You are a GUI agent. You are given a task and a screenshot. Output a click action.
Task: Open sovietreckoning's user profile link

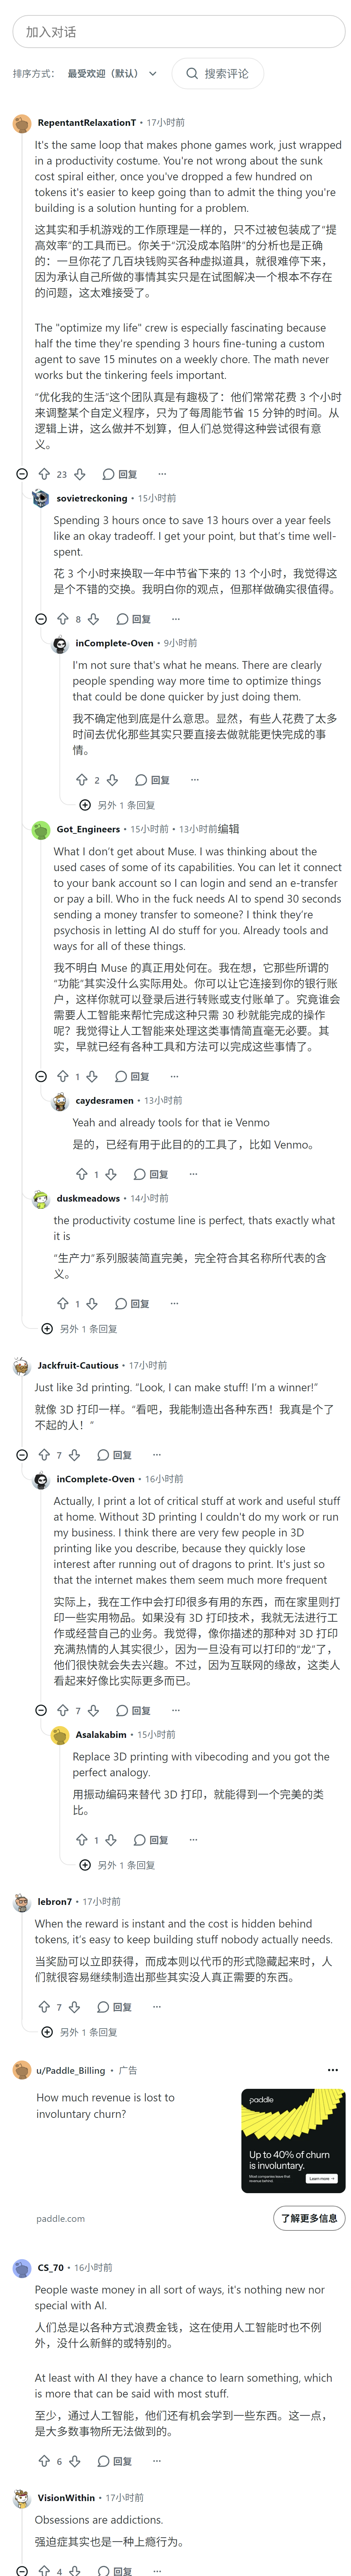pyautogui.click(x=92, y=498)
